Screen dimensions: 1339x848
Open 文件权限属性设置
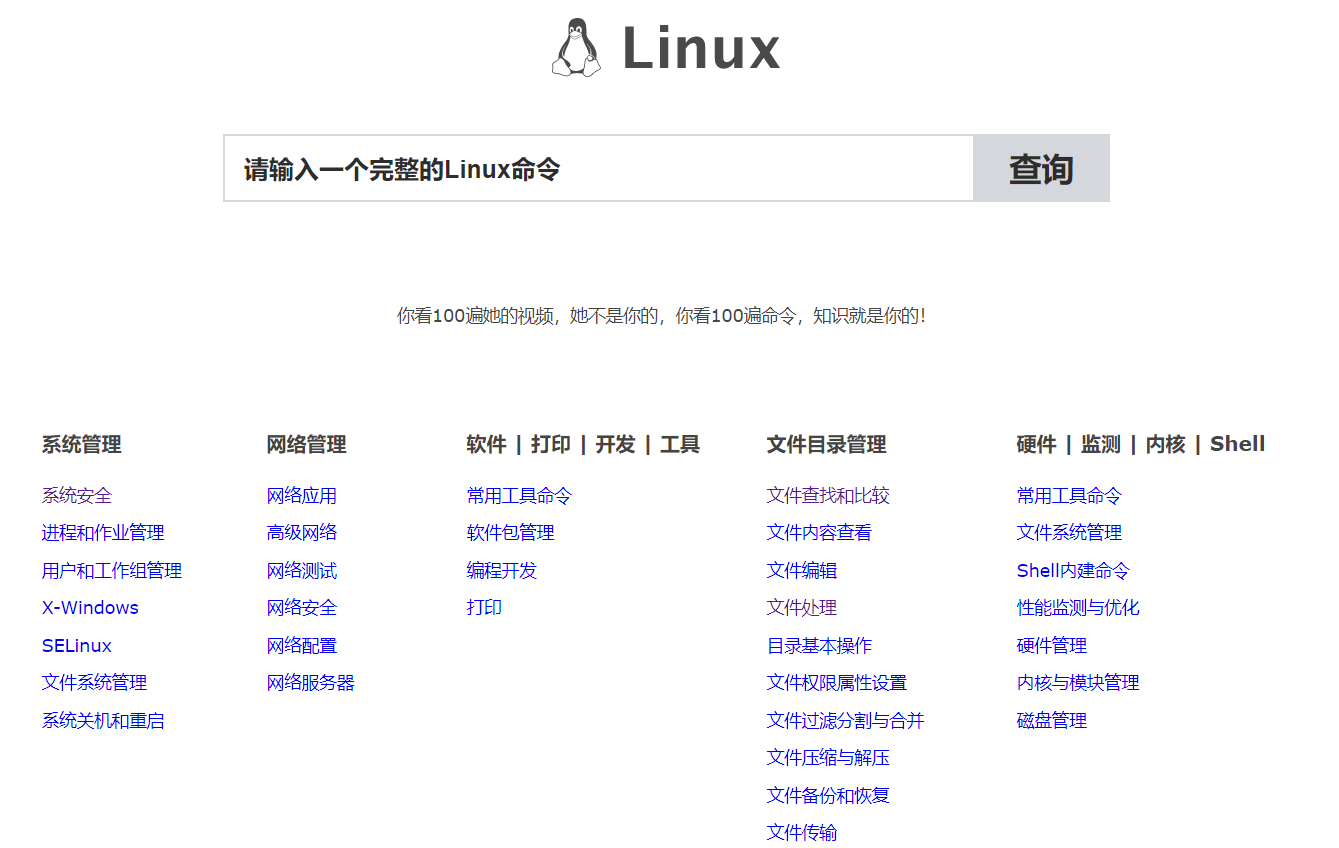(x=837, y=683)
